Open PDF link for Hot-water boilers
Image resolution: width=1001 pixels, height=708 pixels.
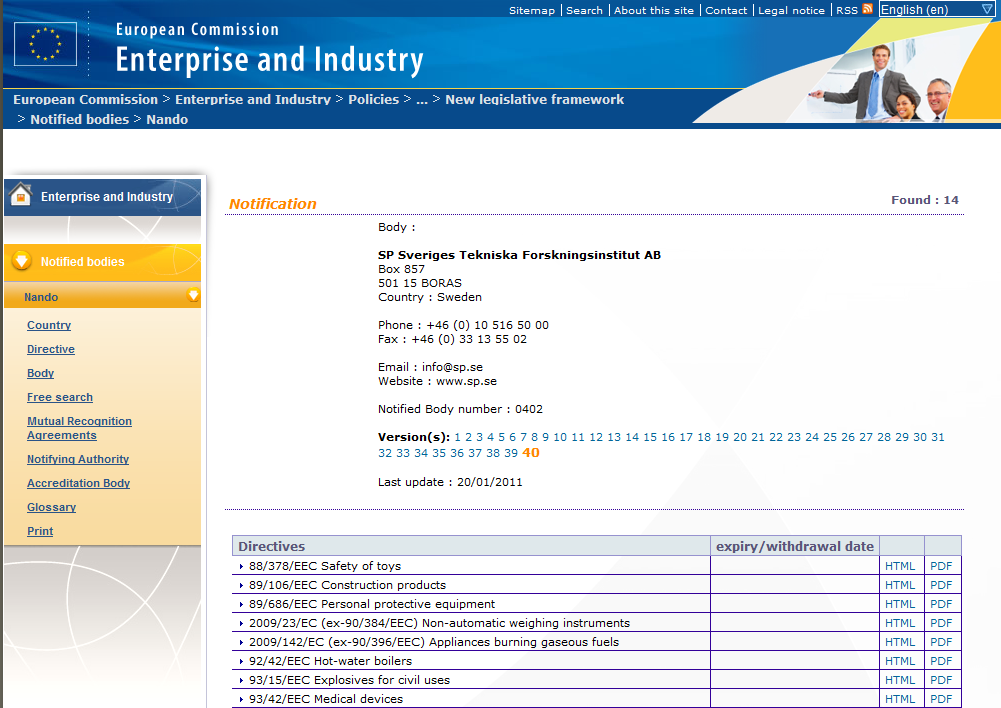(941, 661)
